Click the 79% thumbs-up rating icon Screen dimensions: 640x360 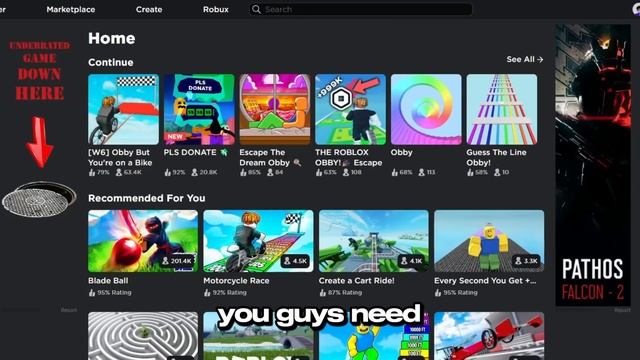(x=92, y=173)
